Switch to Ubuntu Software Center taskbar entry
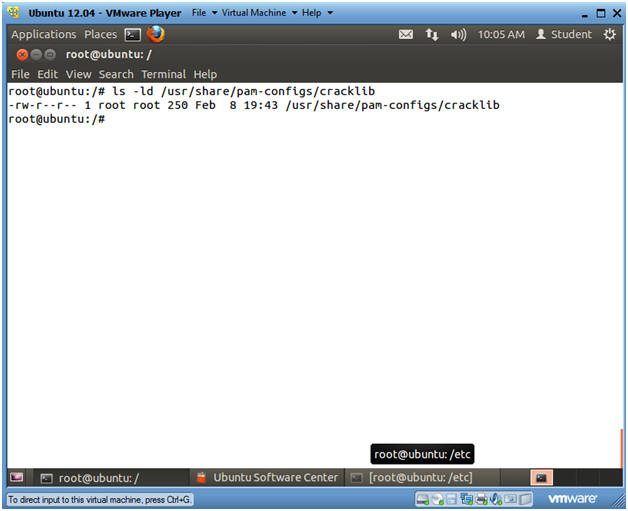Screen dimensions: 628x511 pos(267,478)
